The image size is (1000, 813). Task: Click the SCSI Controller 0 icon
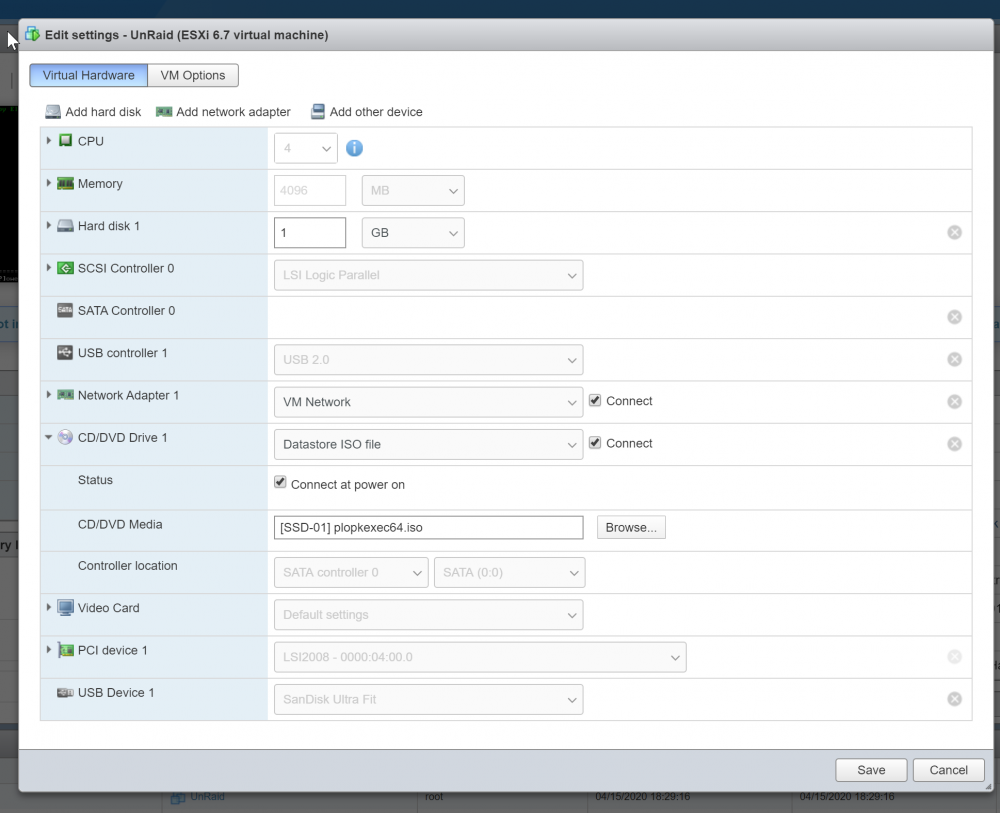click(65, 268)
